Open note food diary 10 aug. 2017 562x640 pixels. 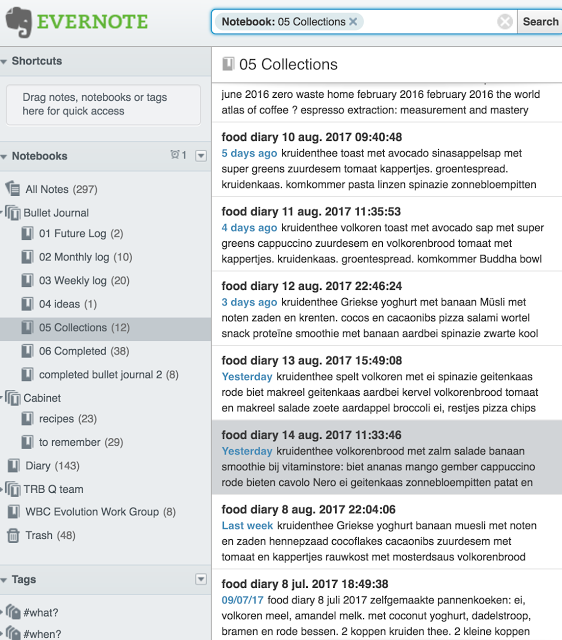pos(387,160)
